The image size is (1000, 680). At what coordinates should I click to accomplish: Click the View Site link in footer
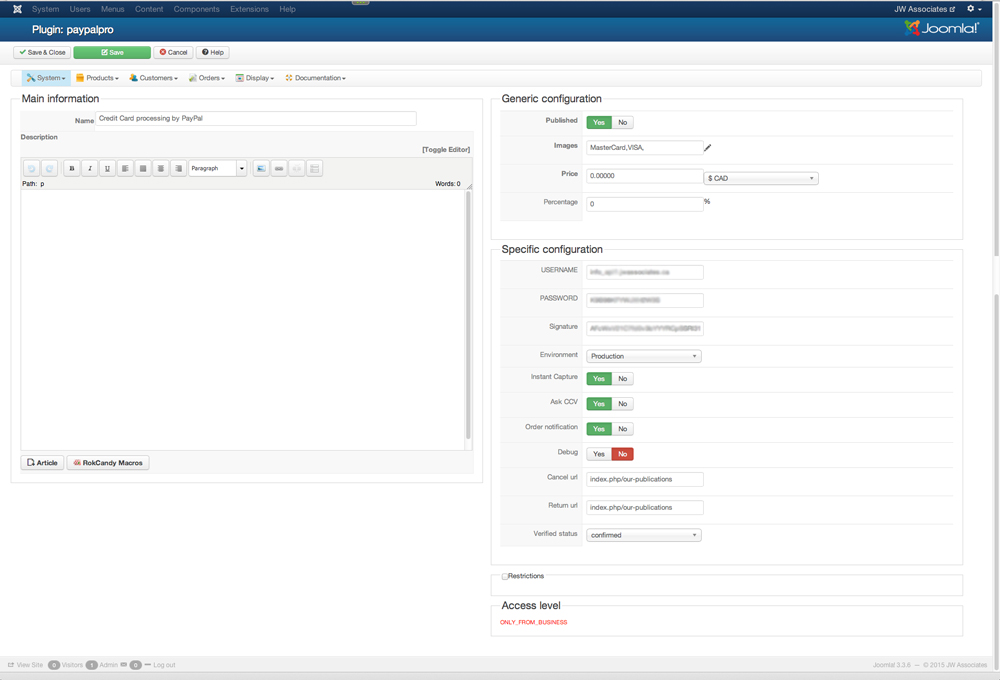coord(26,665)
